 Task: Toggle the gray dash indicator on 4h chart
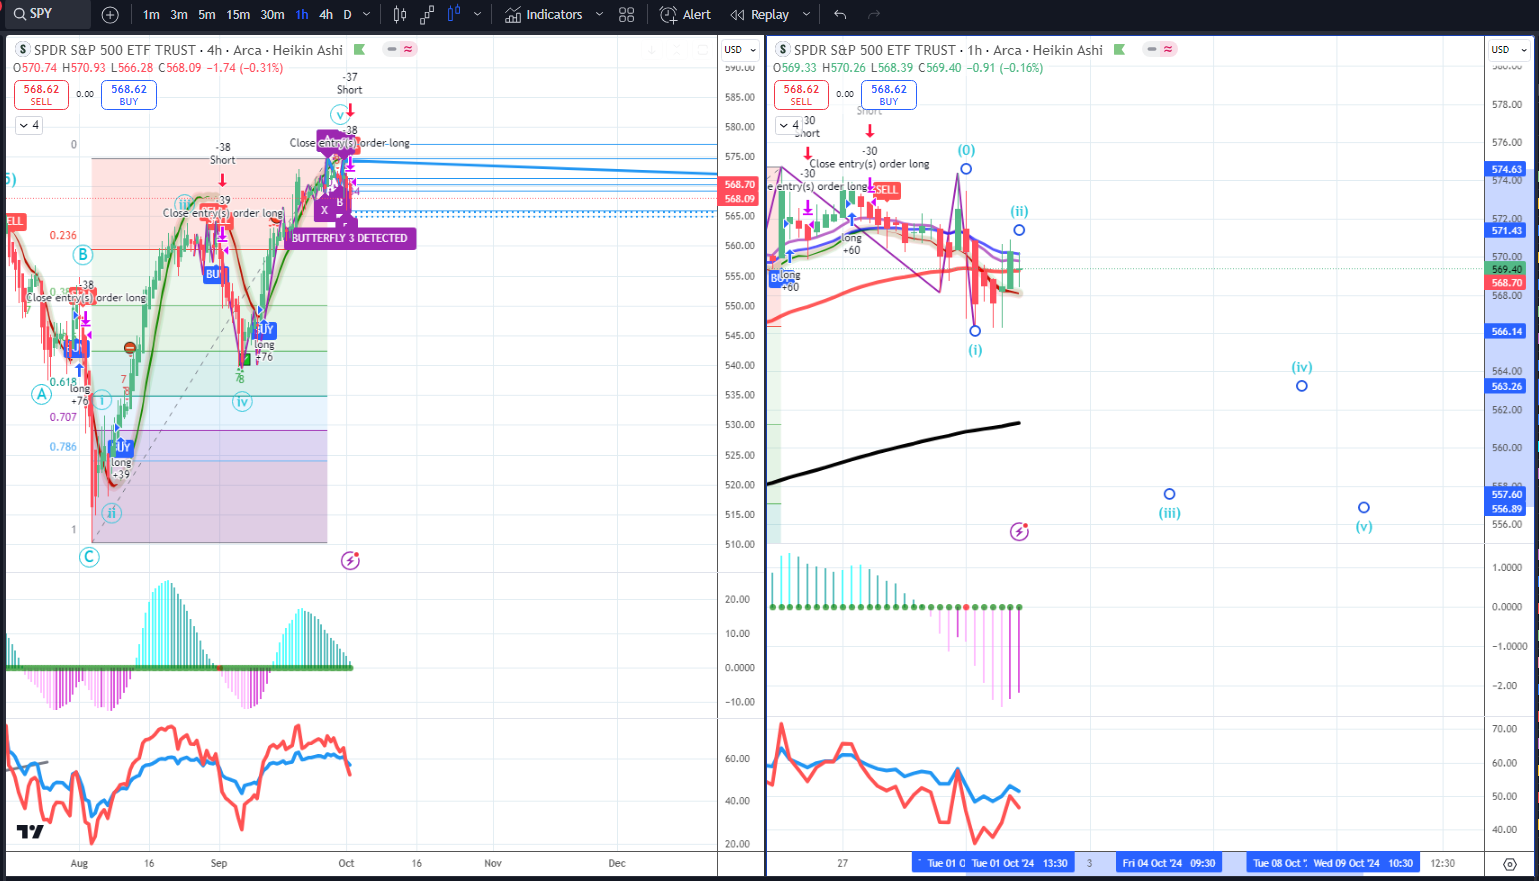(392, 49)
